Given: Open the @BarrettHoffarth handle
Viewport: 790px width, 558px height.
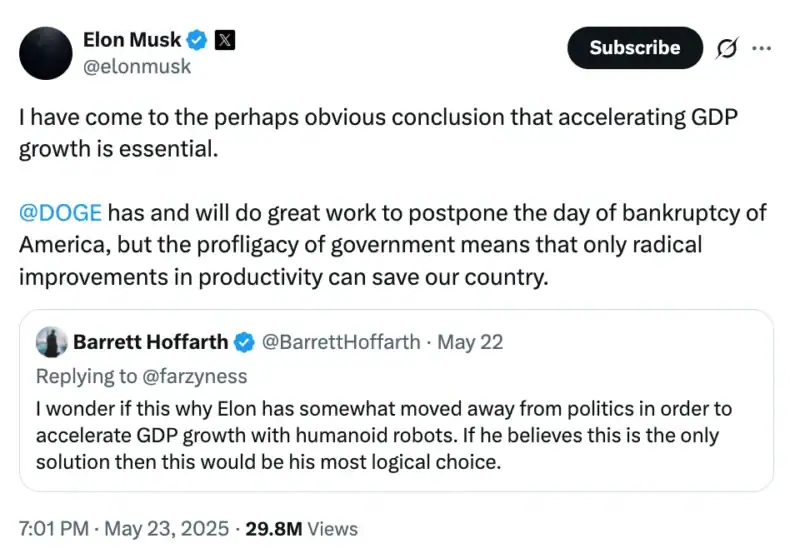Looking at the screenshot, I should tap(341, 342).
